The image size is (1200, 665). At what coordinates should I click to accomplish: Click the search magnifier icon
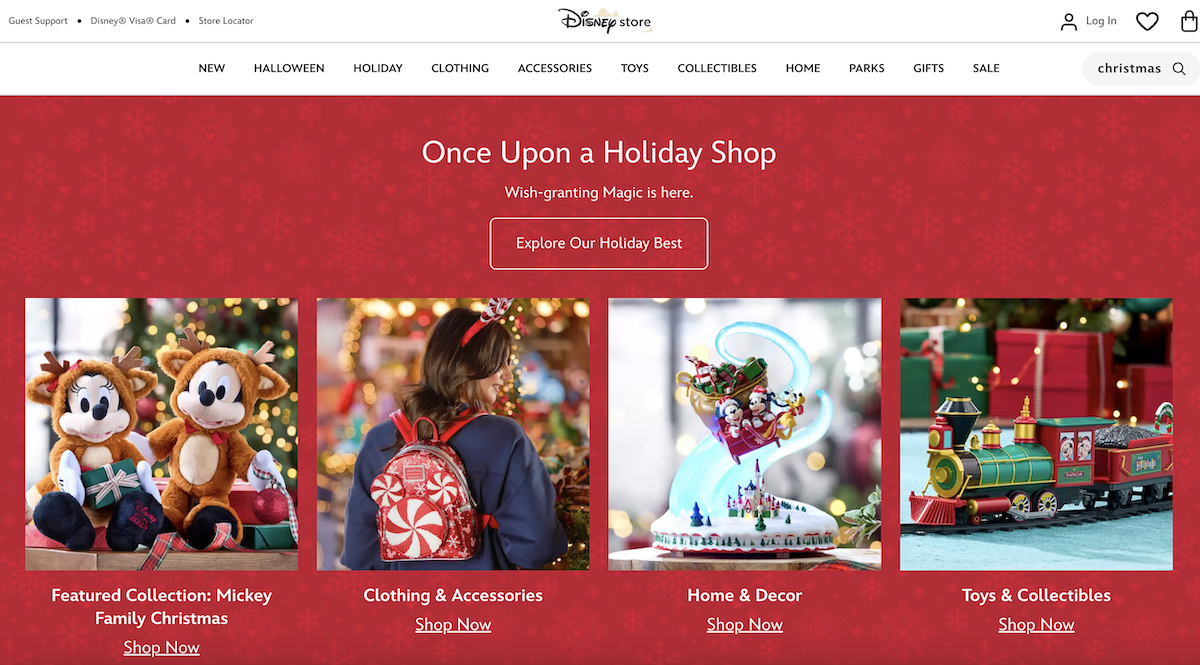click(x=1179, y=69)
